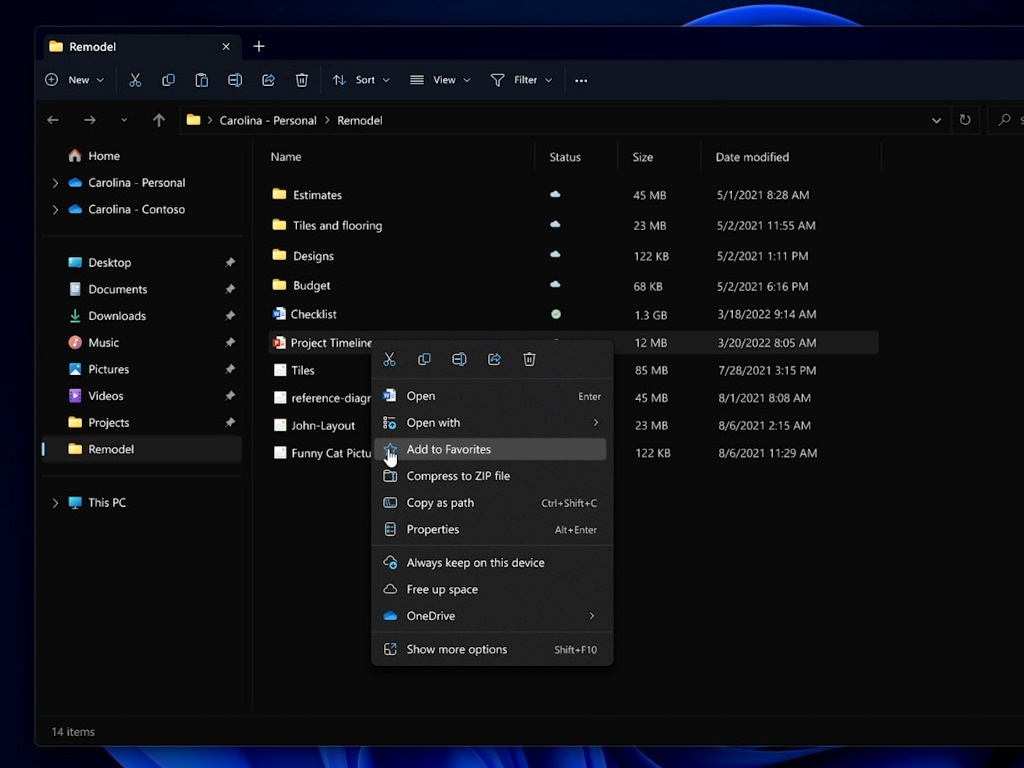Viewport: 1024px width, 768px height.
Task: Sort by the Date modified column header
Action: coord(752,157)
